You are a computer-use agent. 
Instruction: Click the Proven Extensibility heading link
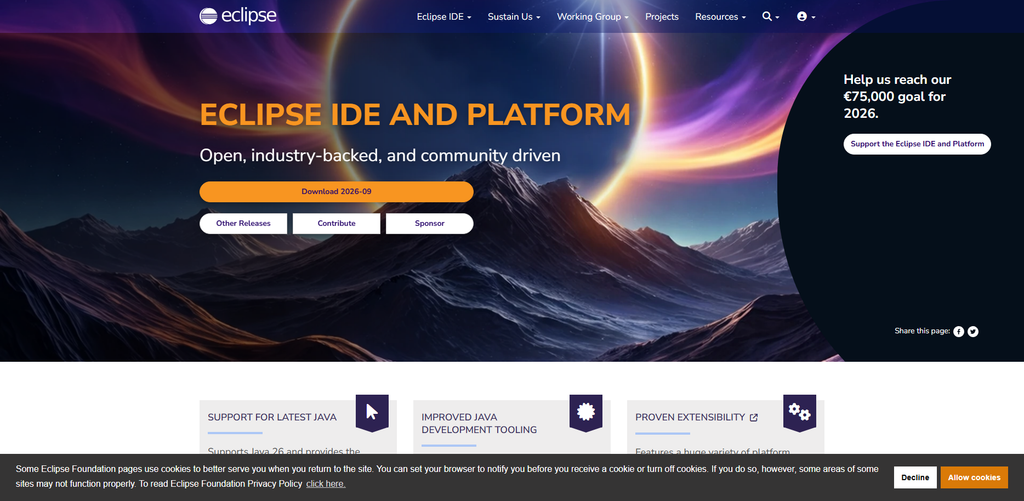[x=696, y=417]
